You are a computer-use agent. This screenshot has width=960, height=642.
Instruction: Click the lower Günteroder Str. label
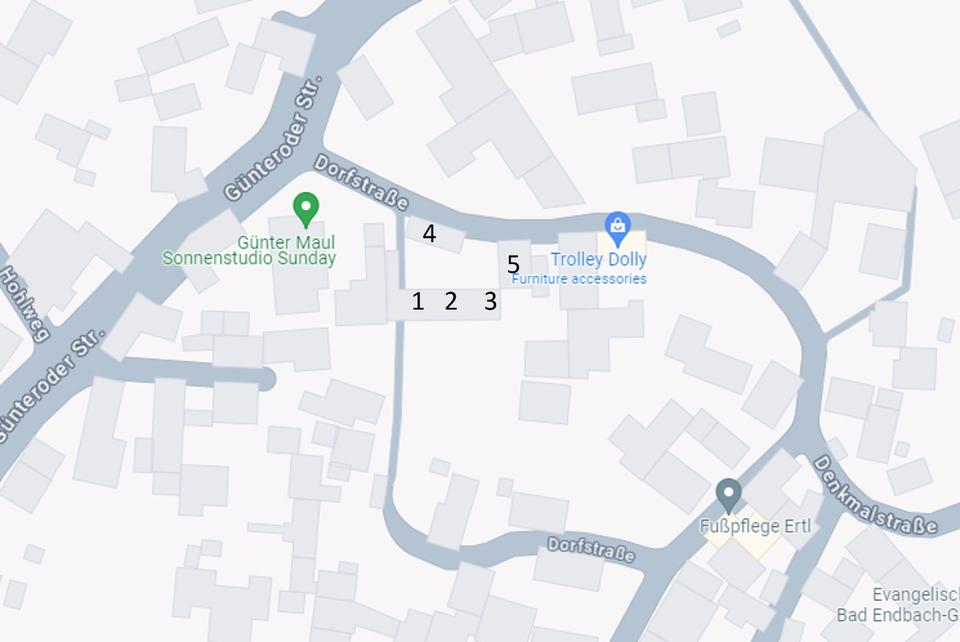[x=52, y=386]
